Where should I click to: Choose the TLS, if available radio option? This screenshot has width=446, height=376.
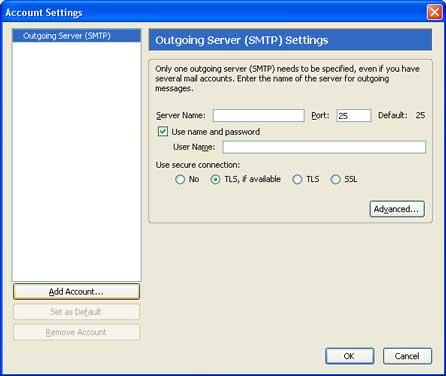click(x=215, y=179)
